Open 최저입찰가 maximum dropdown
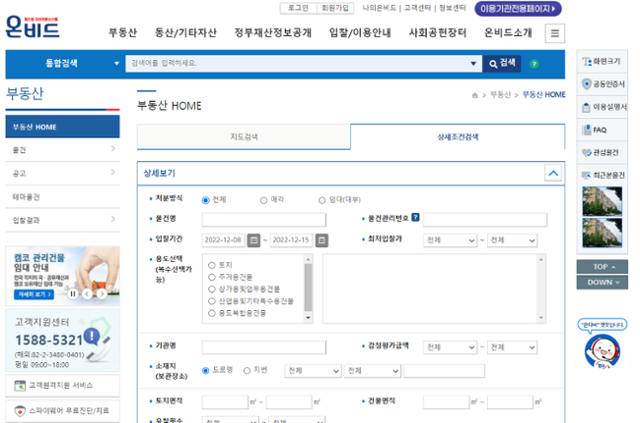 tap(512, 240)
